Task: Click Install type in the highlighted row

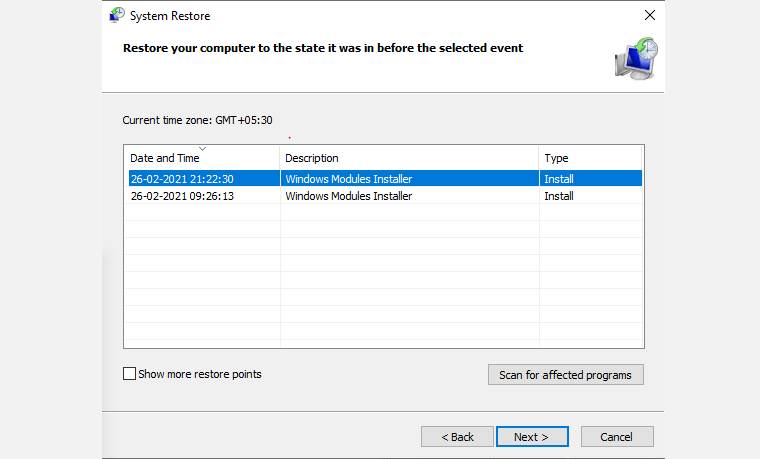Action: 558,179
